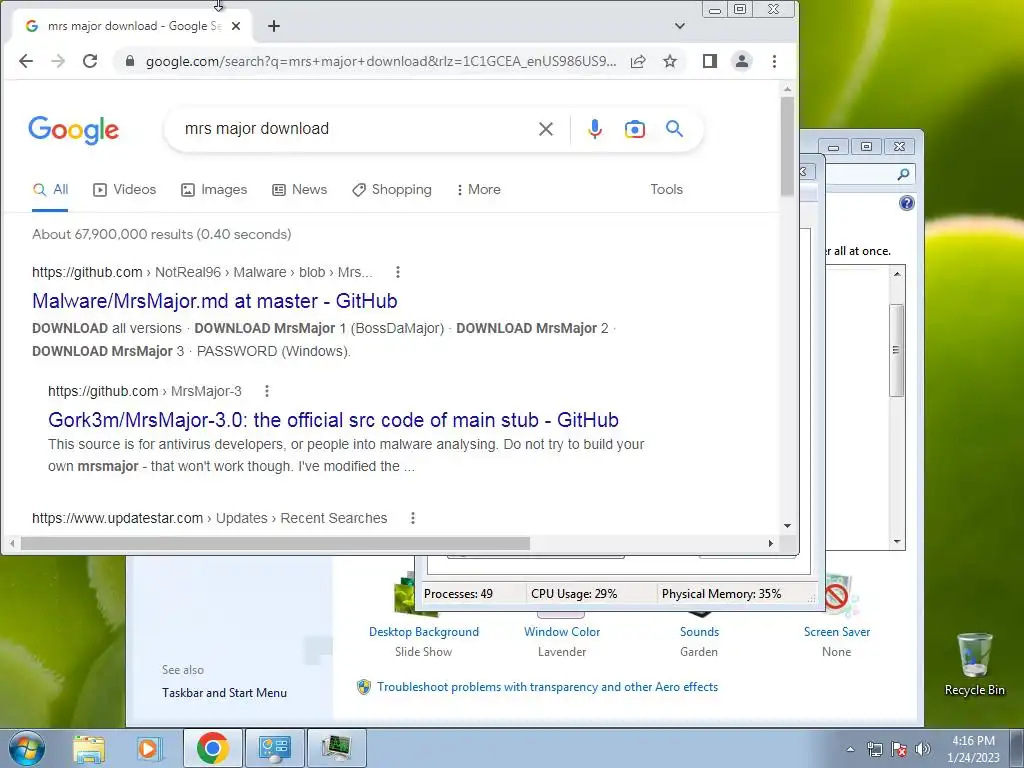
Task: Switch to Chrome taskbar button
Action: tap(212, 748)
